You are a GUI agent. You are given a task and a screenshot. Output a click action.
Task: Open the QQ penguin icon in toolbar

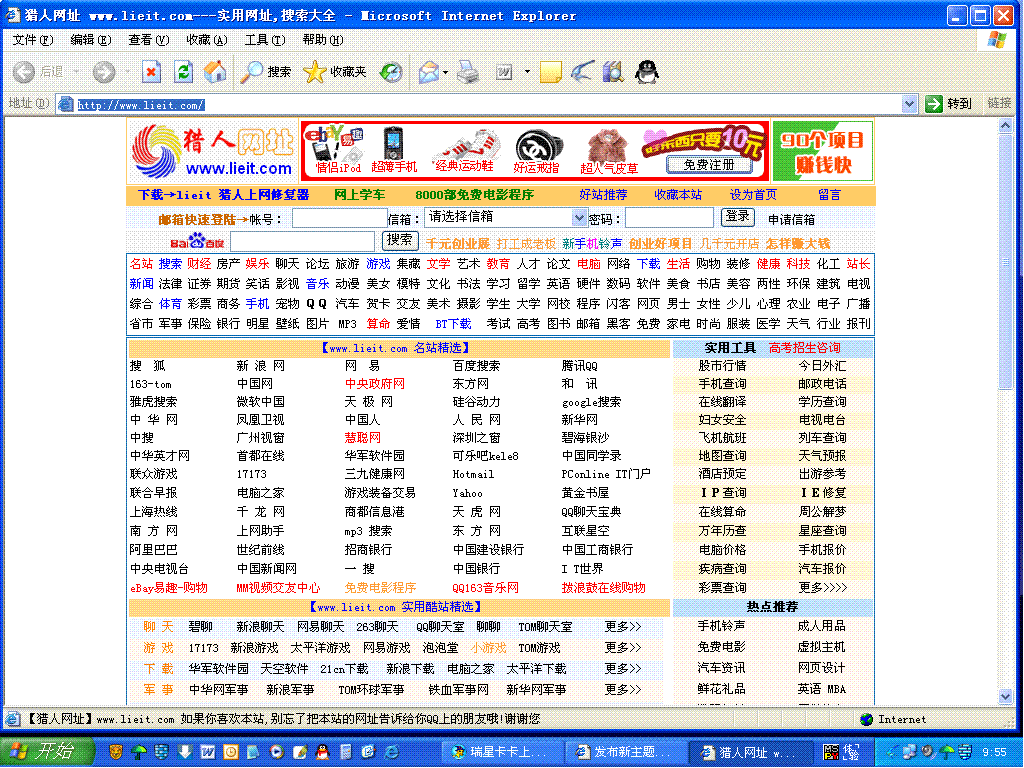click(647, 72)
